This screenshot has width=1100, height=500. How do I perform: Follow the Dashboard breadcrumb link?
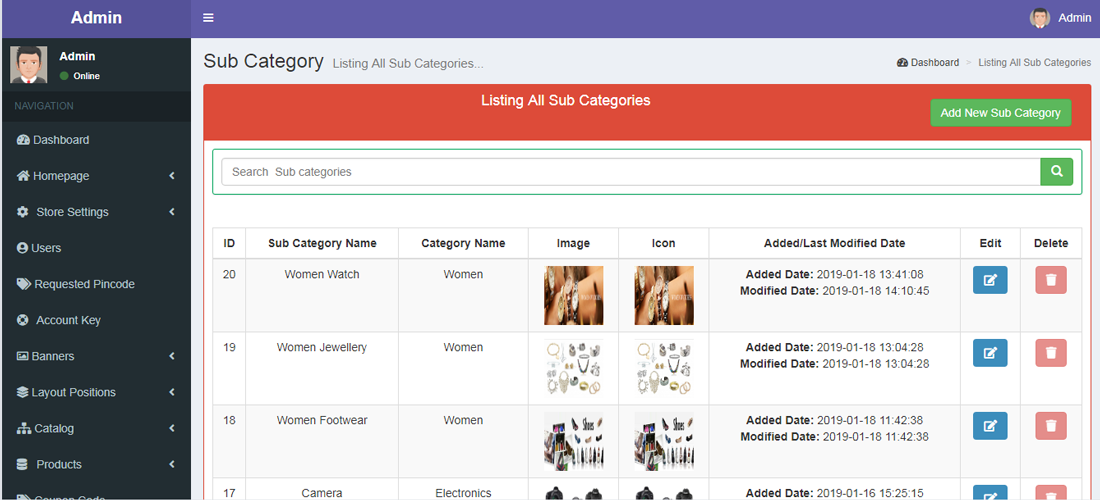(x=927, y=62)
